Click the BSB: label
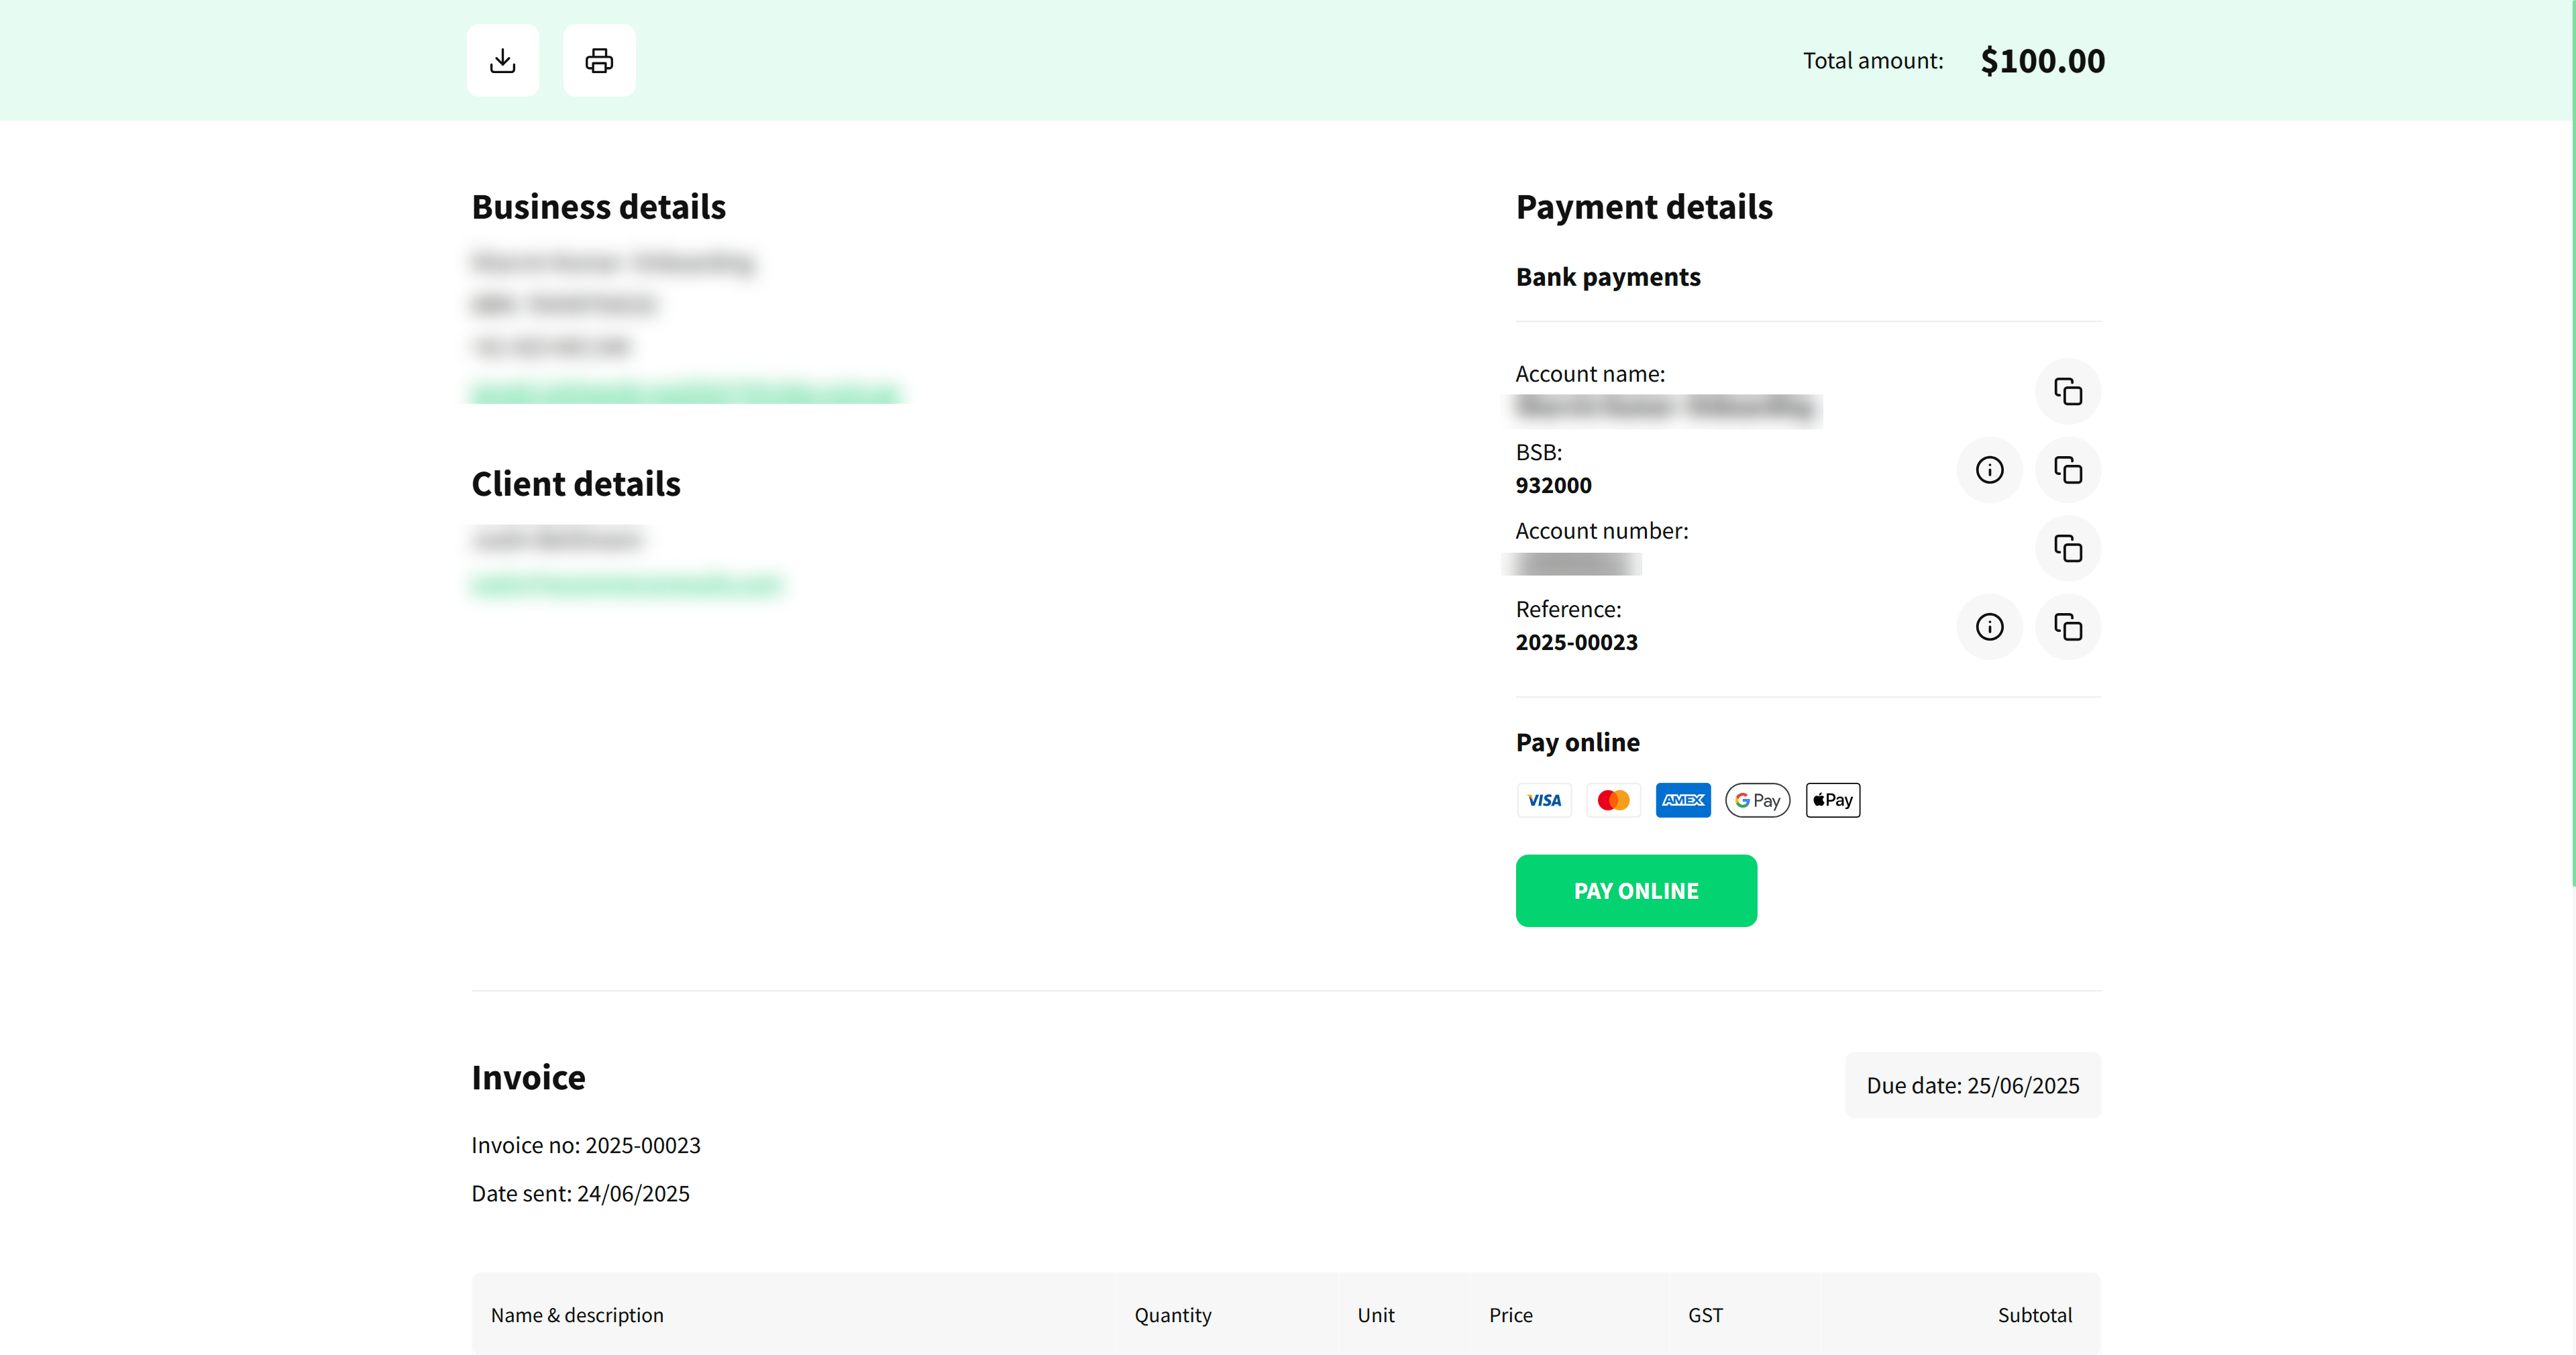This screenshot has height=1355, width=2576. tap(1539, 453)
